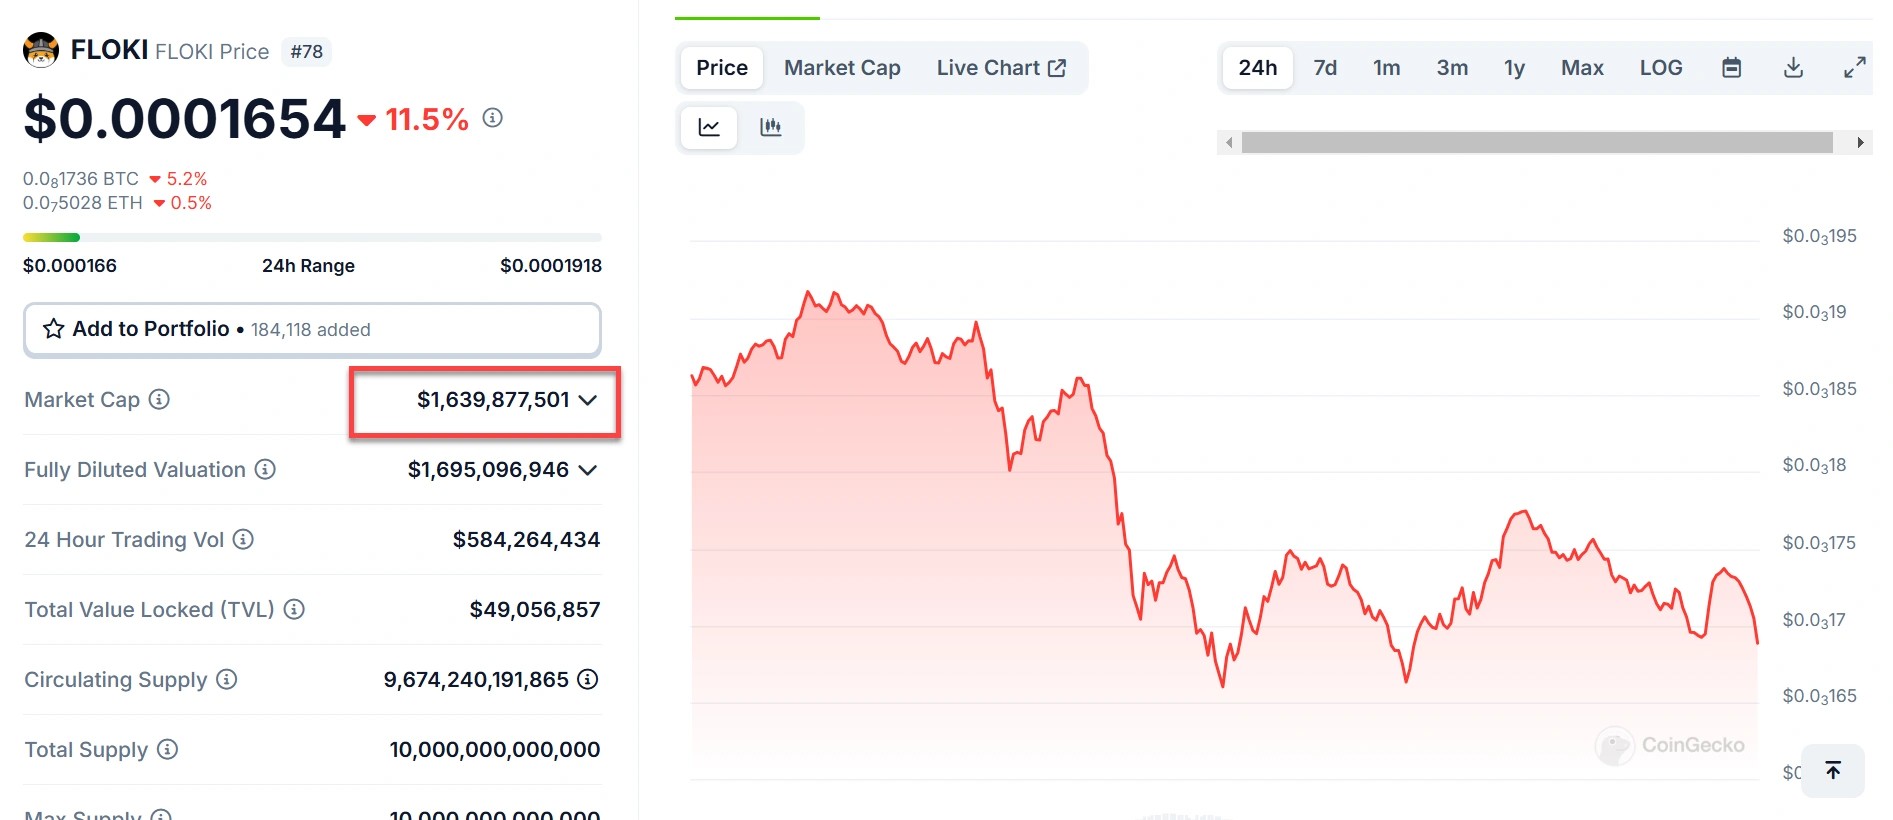The height and width of the screenshot is (820, 1893).
Task: Switch to candlestick chart icon
Action: tap(770, 127)
